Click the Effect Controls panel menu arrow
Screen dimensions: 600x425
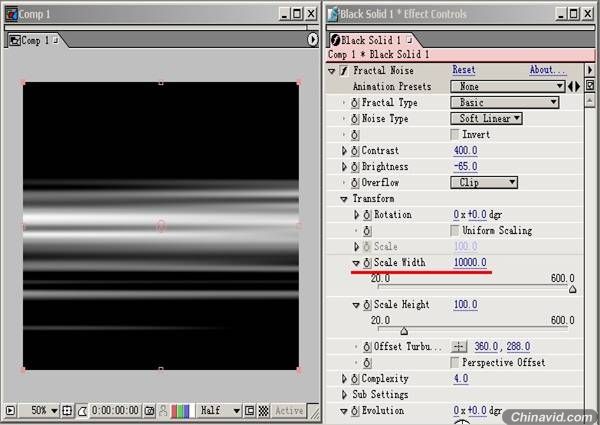(x=590, y=70)
